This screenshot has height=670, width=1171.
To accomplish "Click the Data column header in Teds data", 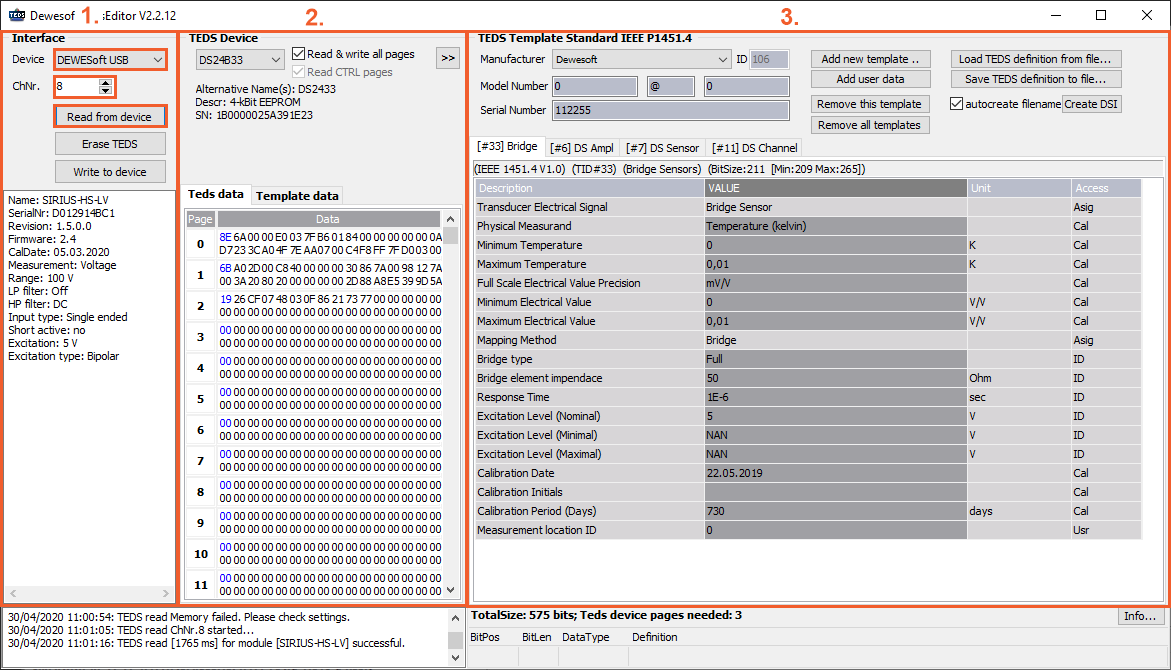I will (x=328, y=219).
